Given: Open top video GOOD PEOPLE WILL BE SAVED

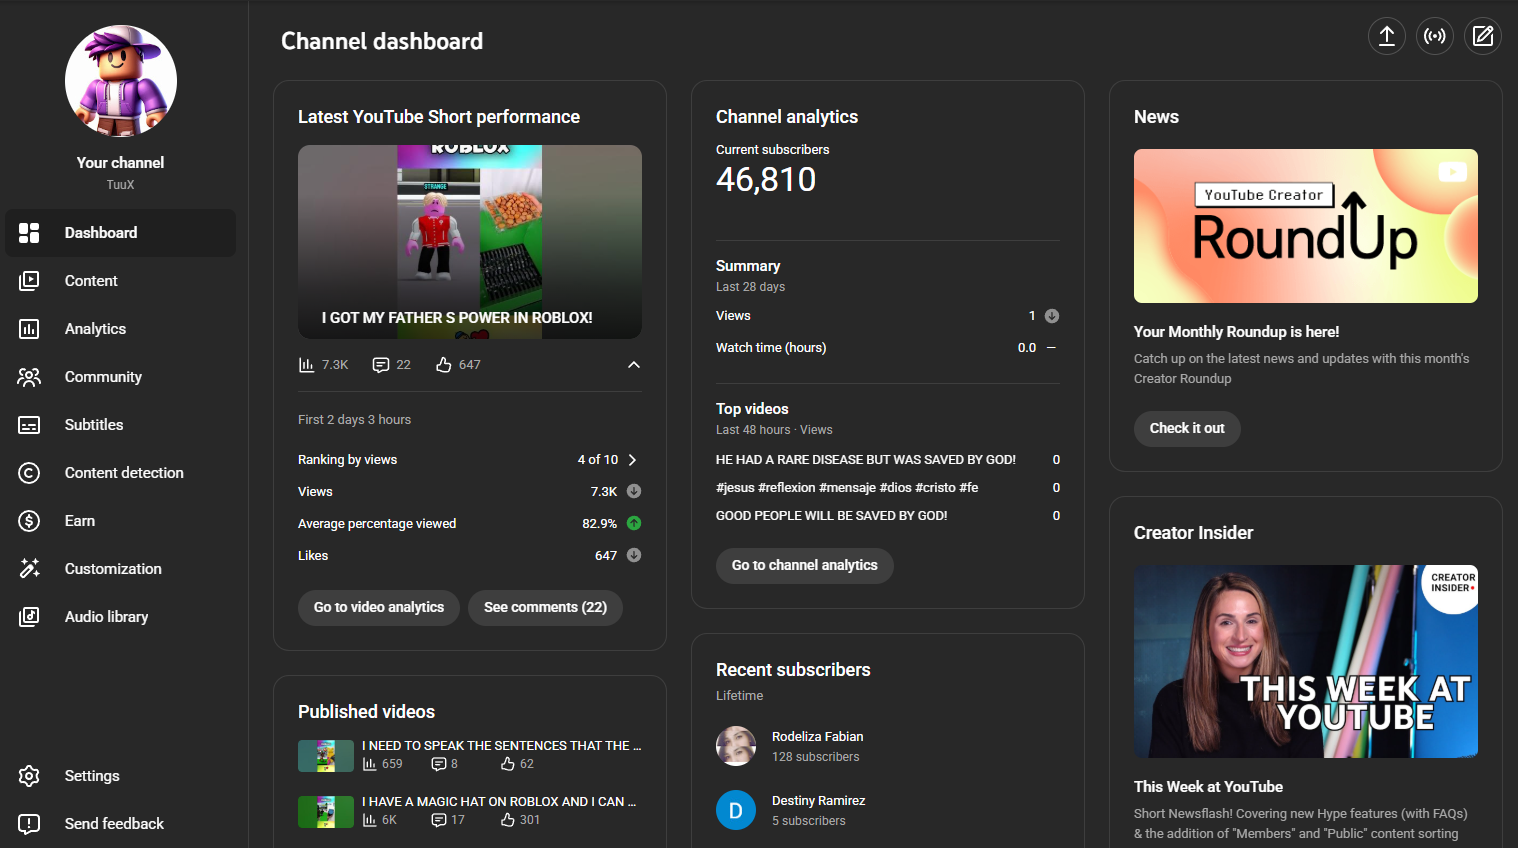Looking at the screenshot, I should coord(832,516).
